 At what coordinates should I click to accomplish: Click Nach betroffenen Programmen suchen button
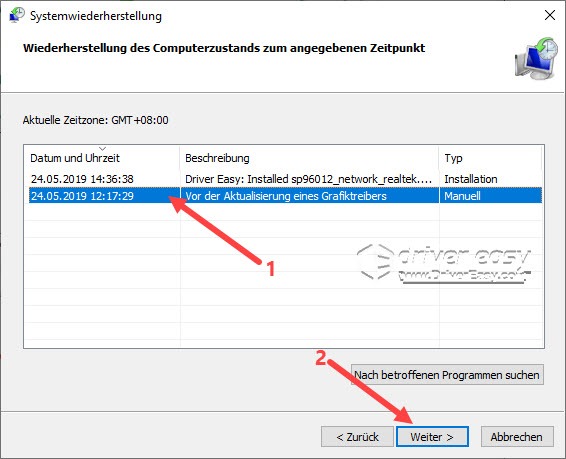click(x=447, y=375)
